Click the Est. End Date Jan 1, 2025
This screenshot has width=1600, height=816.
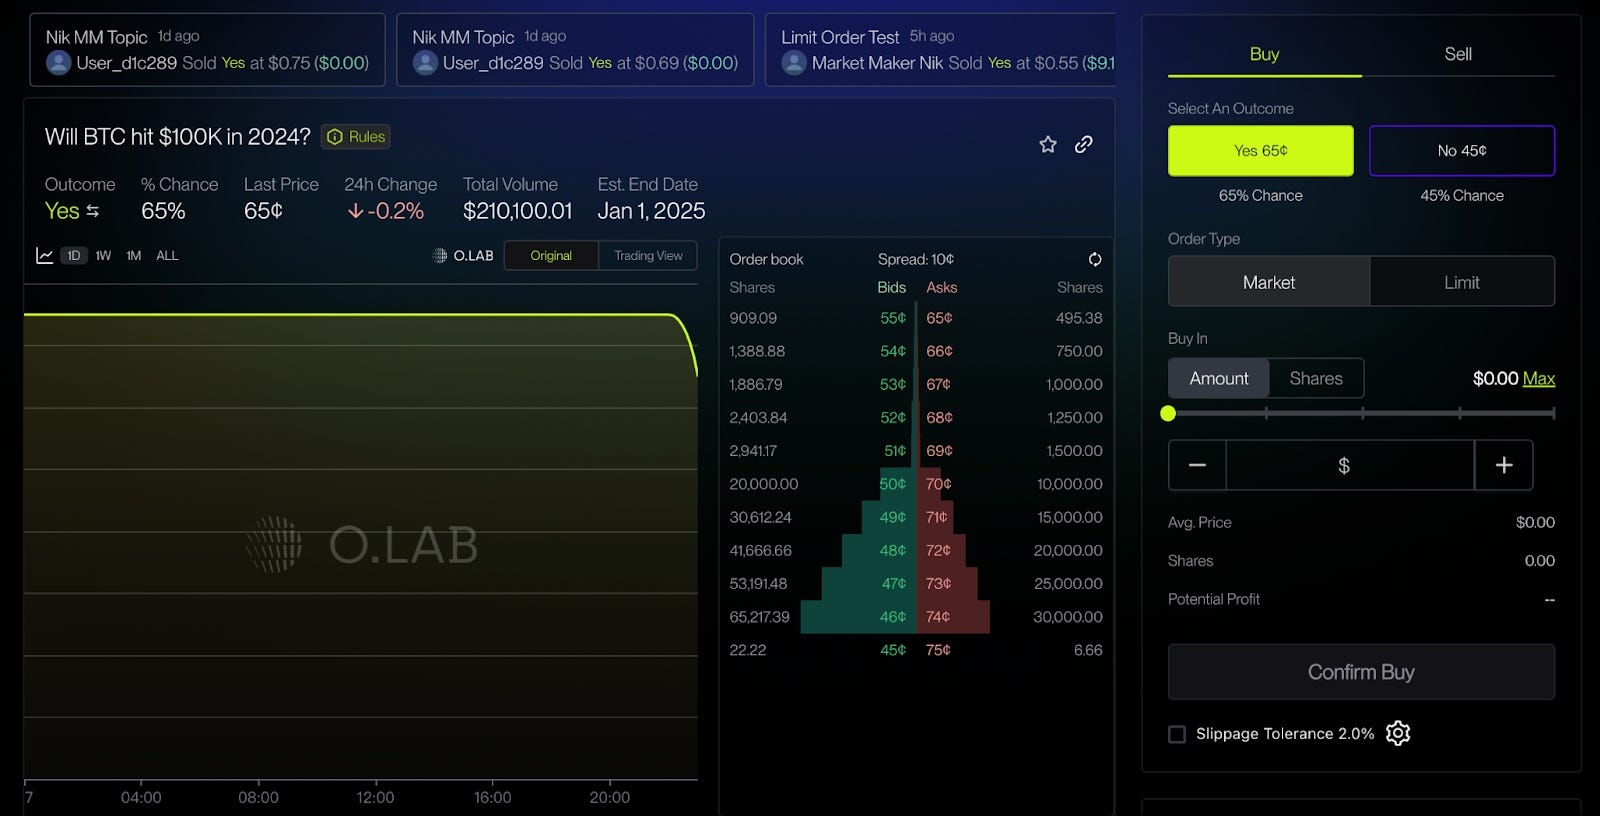click(651, 211)
